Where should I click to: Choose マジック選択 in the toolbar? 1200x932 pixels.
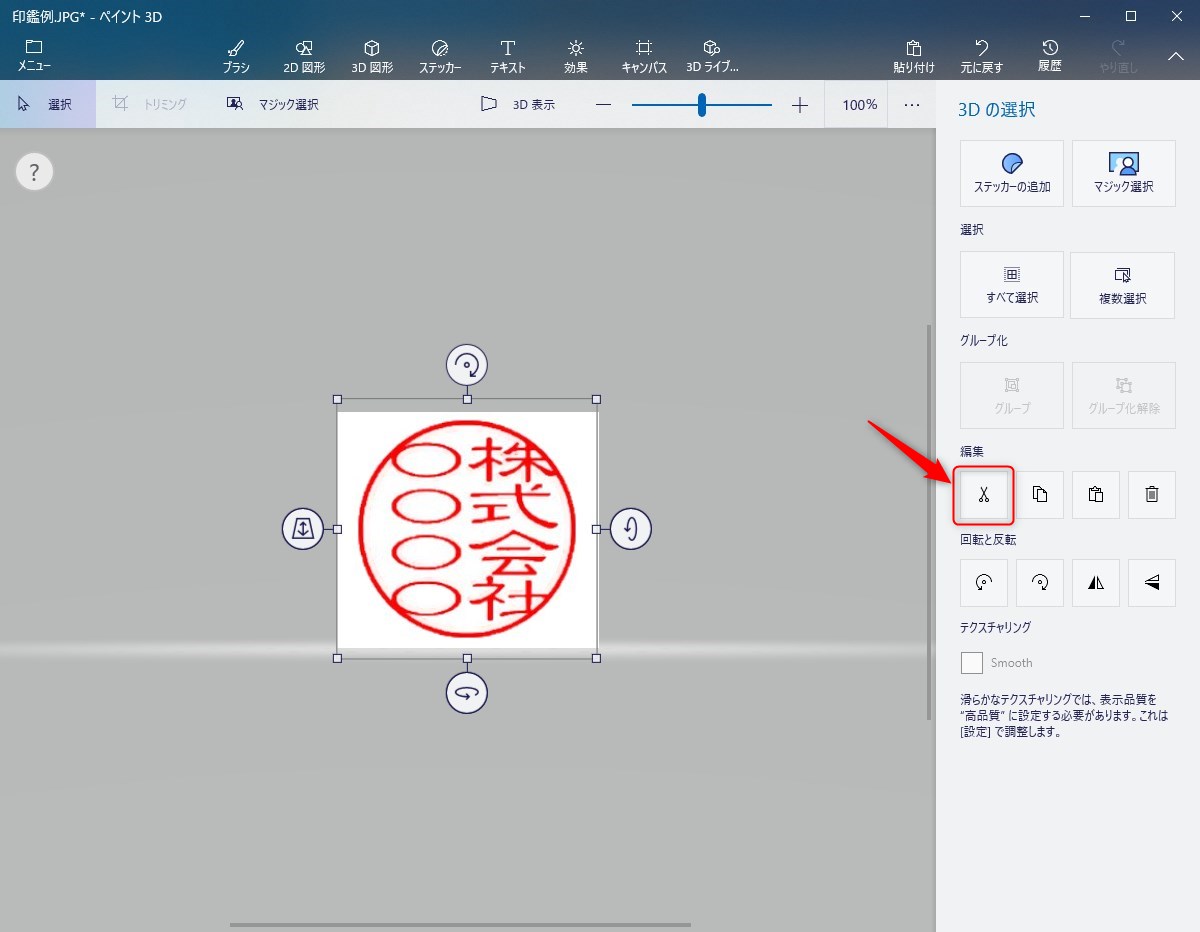pyautogui.click(x=273, y=104)
